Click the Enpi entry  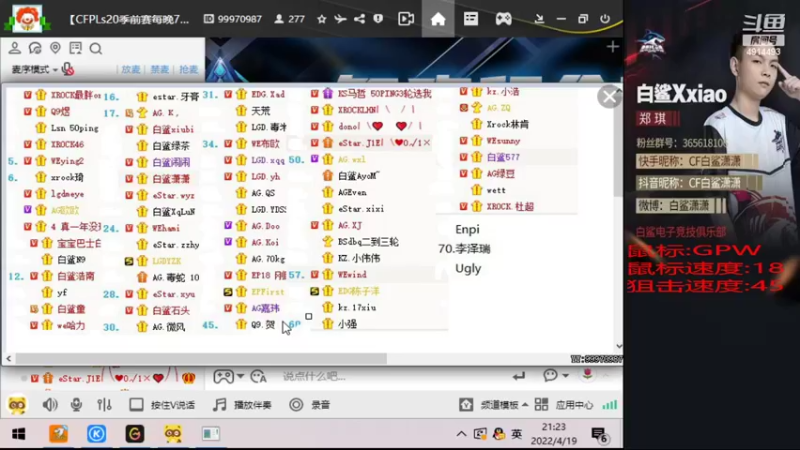coord(467,230)
